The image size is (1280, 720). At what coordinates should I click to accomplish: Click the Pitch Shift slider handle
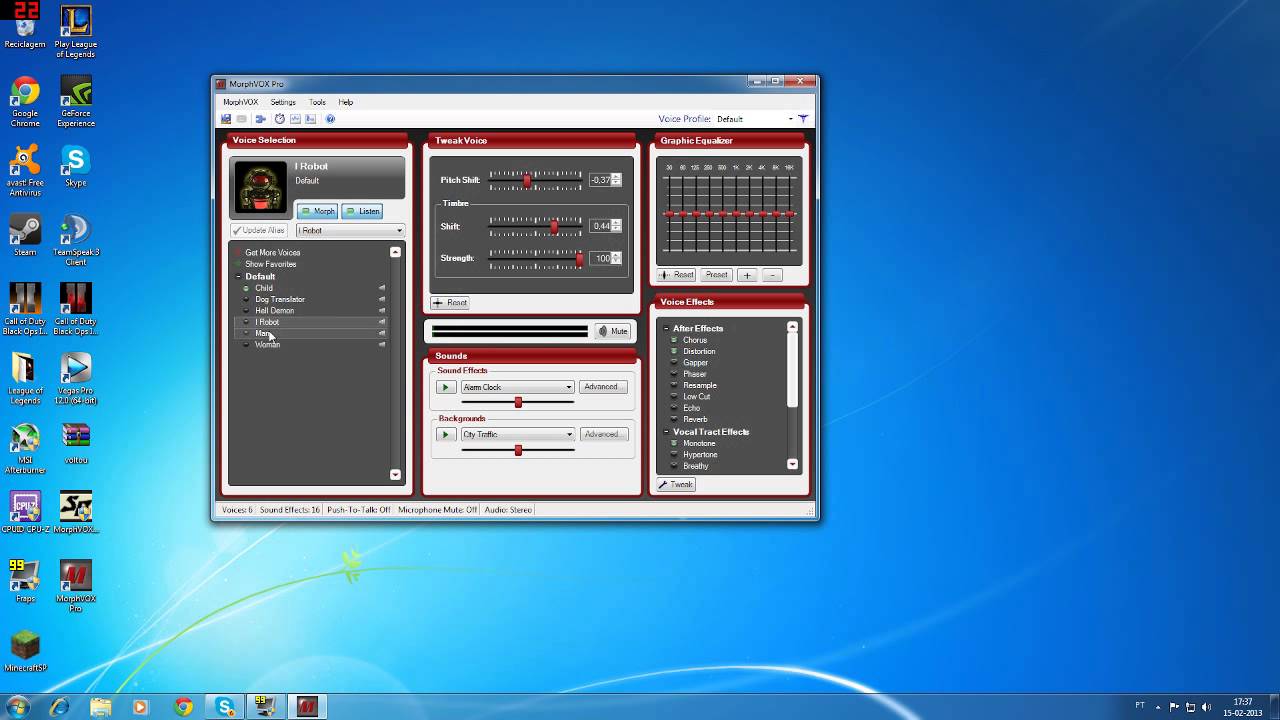(x=527, y=180)
